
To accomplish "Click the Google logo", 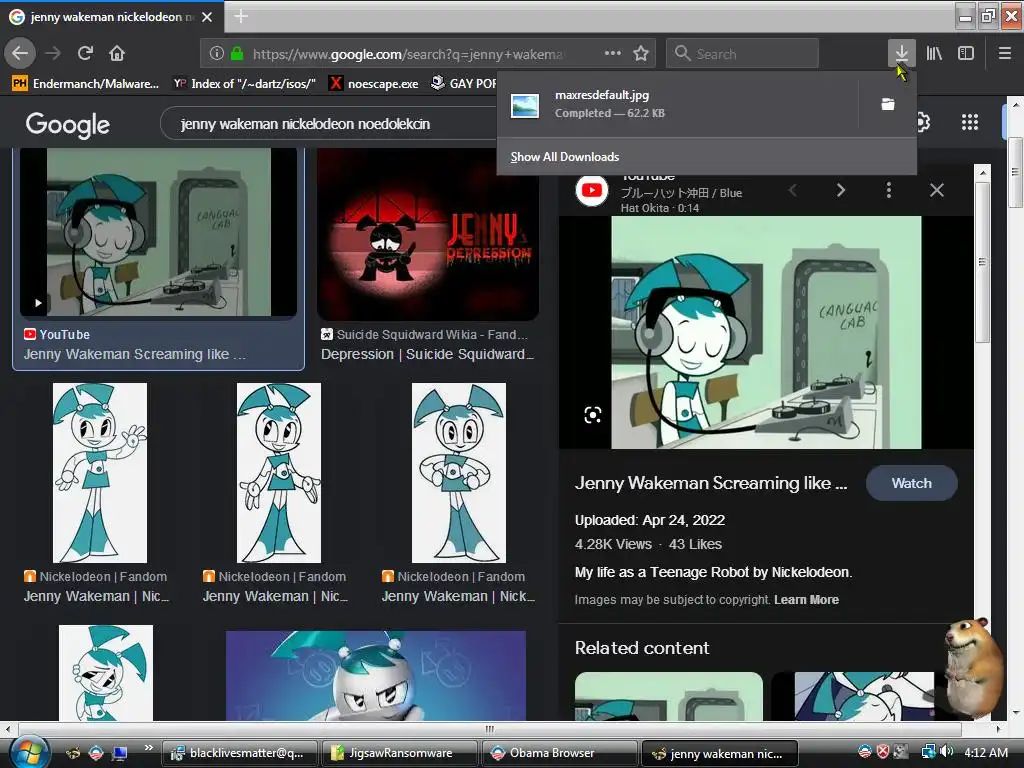I will click(68, 124).
